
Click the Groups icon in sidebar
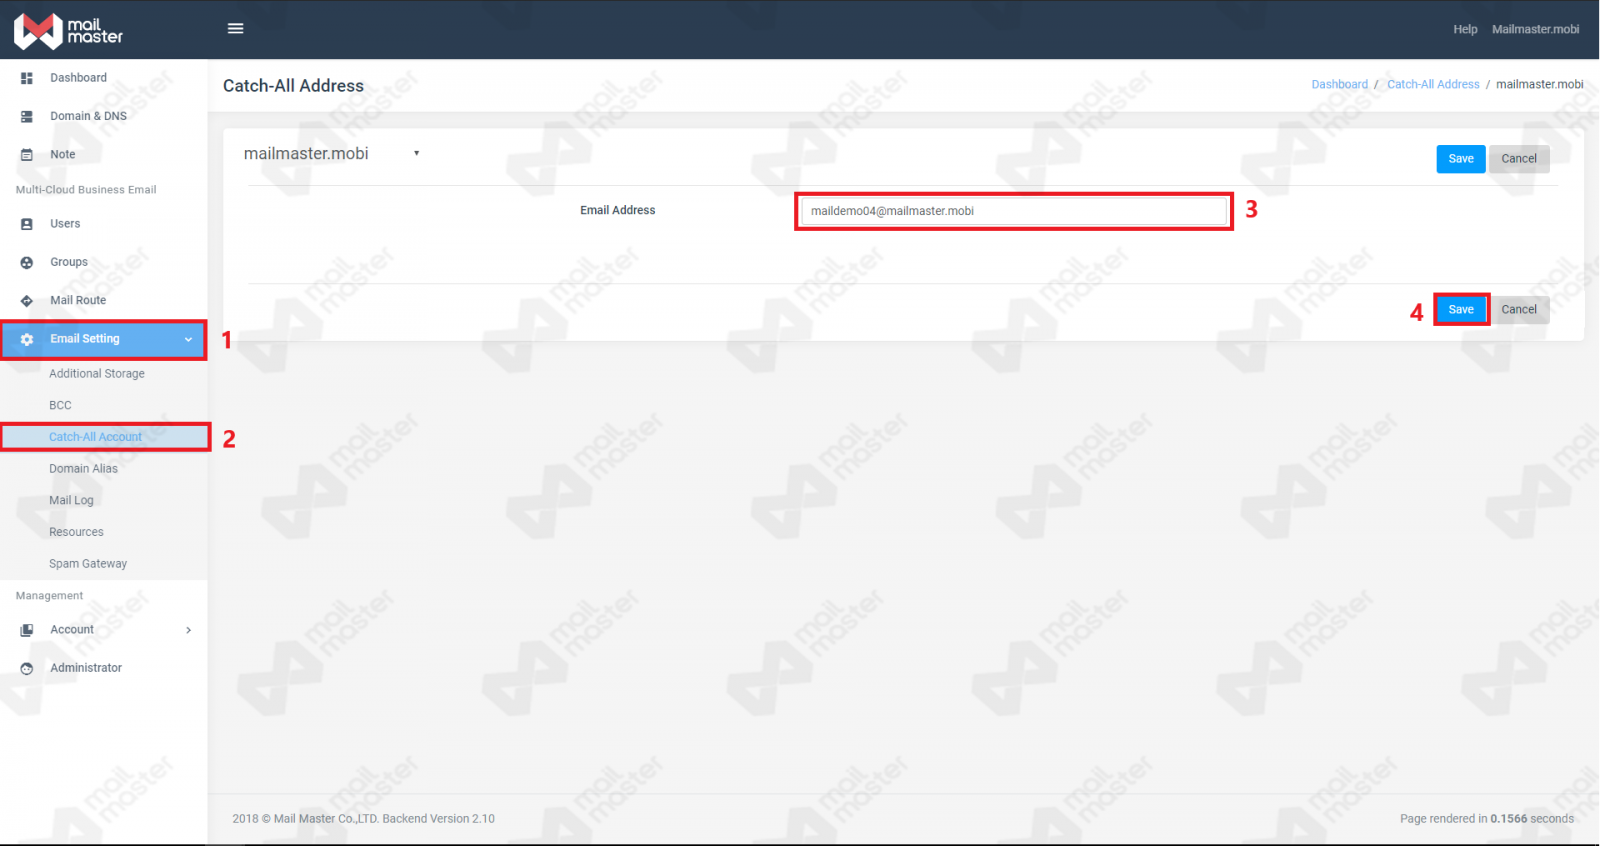pyautogui.click(x=27, y=262)
